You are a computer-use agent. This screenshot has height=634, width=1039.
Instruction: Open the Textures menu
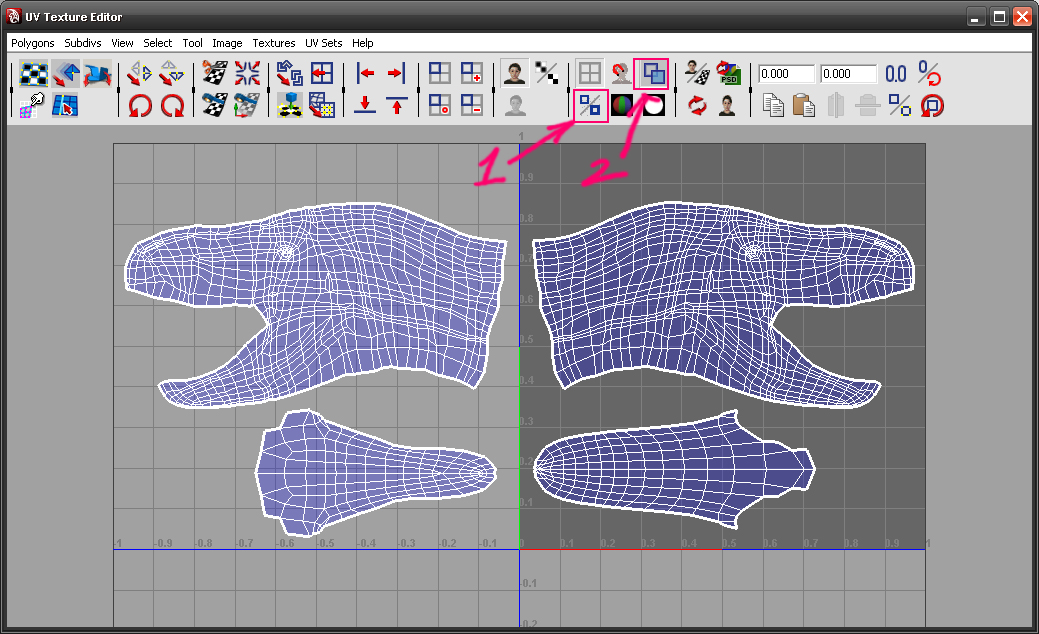point(273,43)
